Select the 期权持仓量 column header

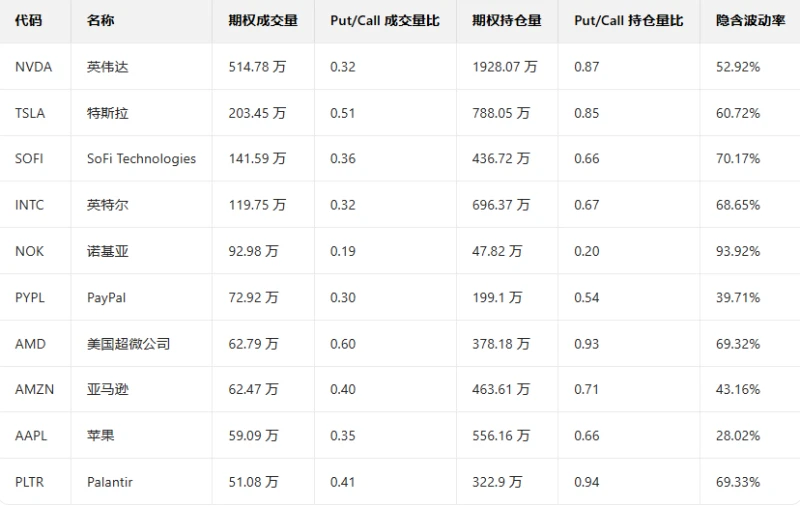[x=506, y=20]
